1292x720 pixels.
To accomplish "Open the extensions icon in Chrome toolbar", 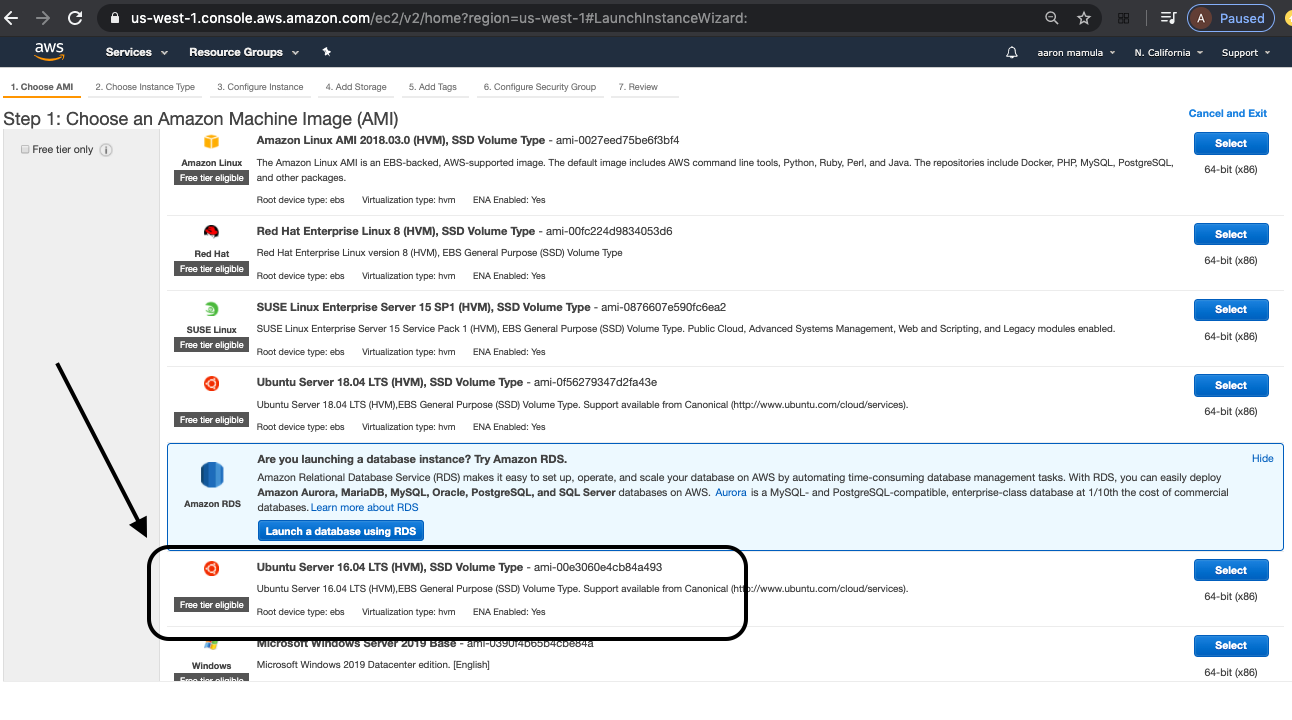I will [1124, 18].
